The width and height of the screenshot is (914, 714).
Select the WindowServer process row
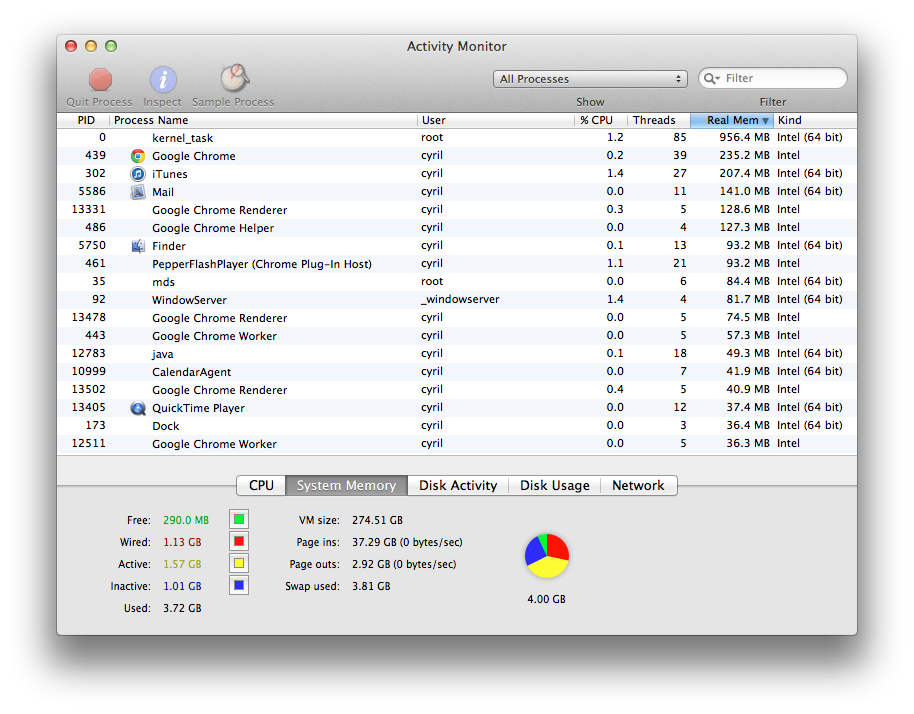point(457,300)
